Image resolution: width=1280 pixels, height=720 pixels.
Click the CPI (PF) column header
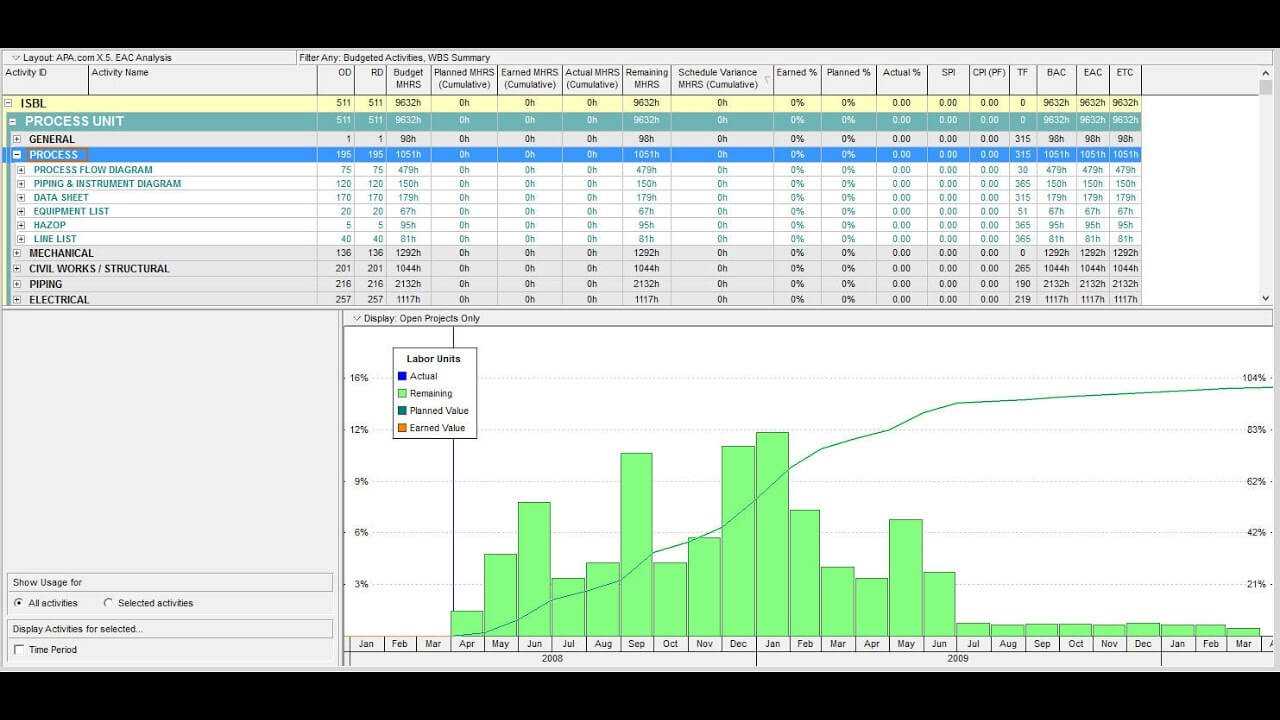pyautogui.click(x=989, y=80)
